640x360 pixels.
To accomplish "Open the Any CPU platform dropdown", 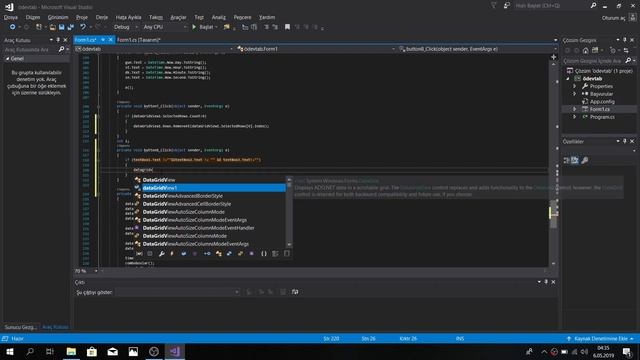I will [164, 27].
